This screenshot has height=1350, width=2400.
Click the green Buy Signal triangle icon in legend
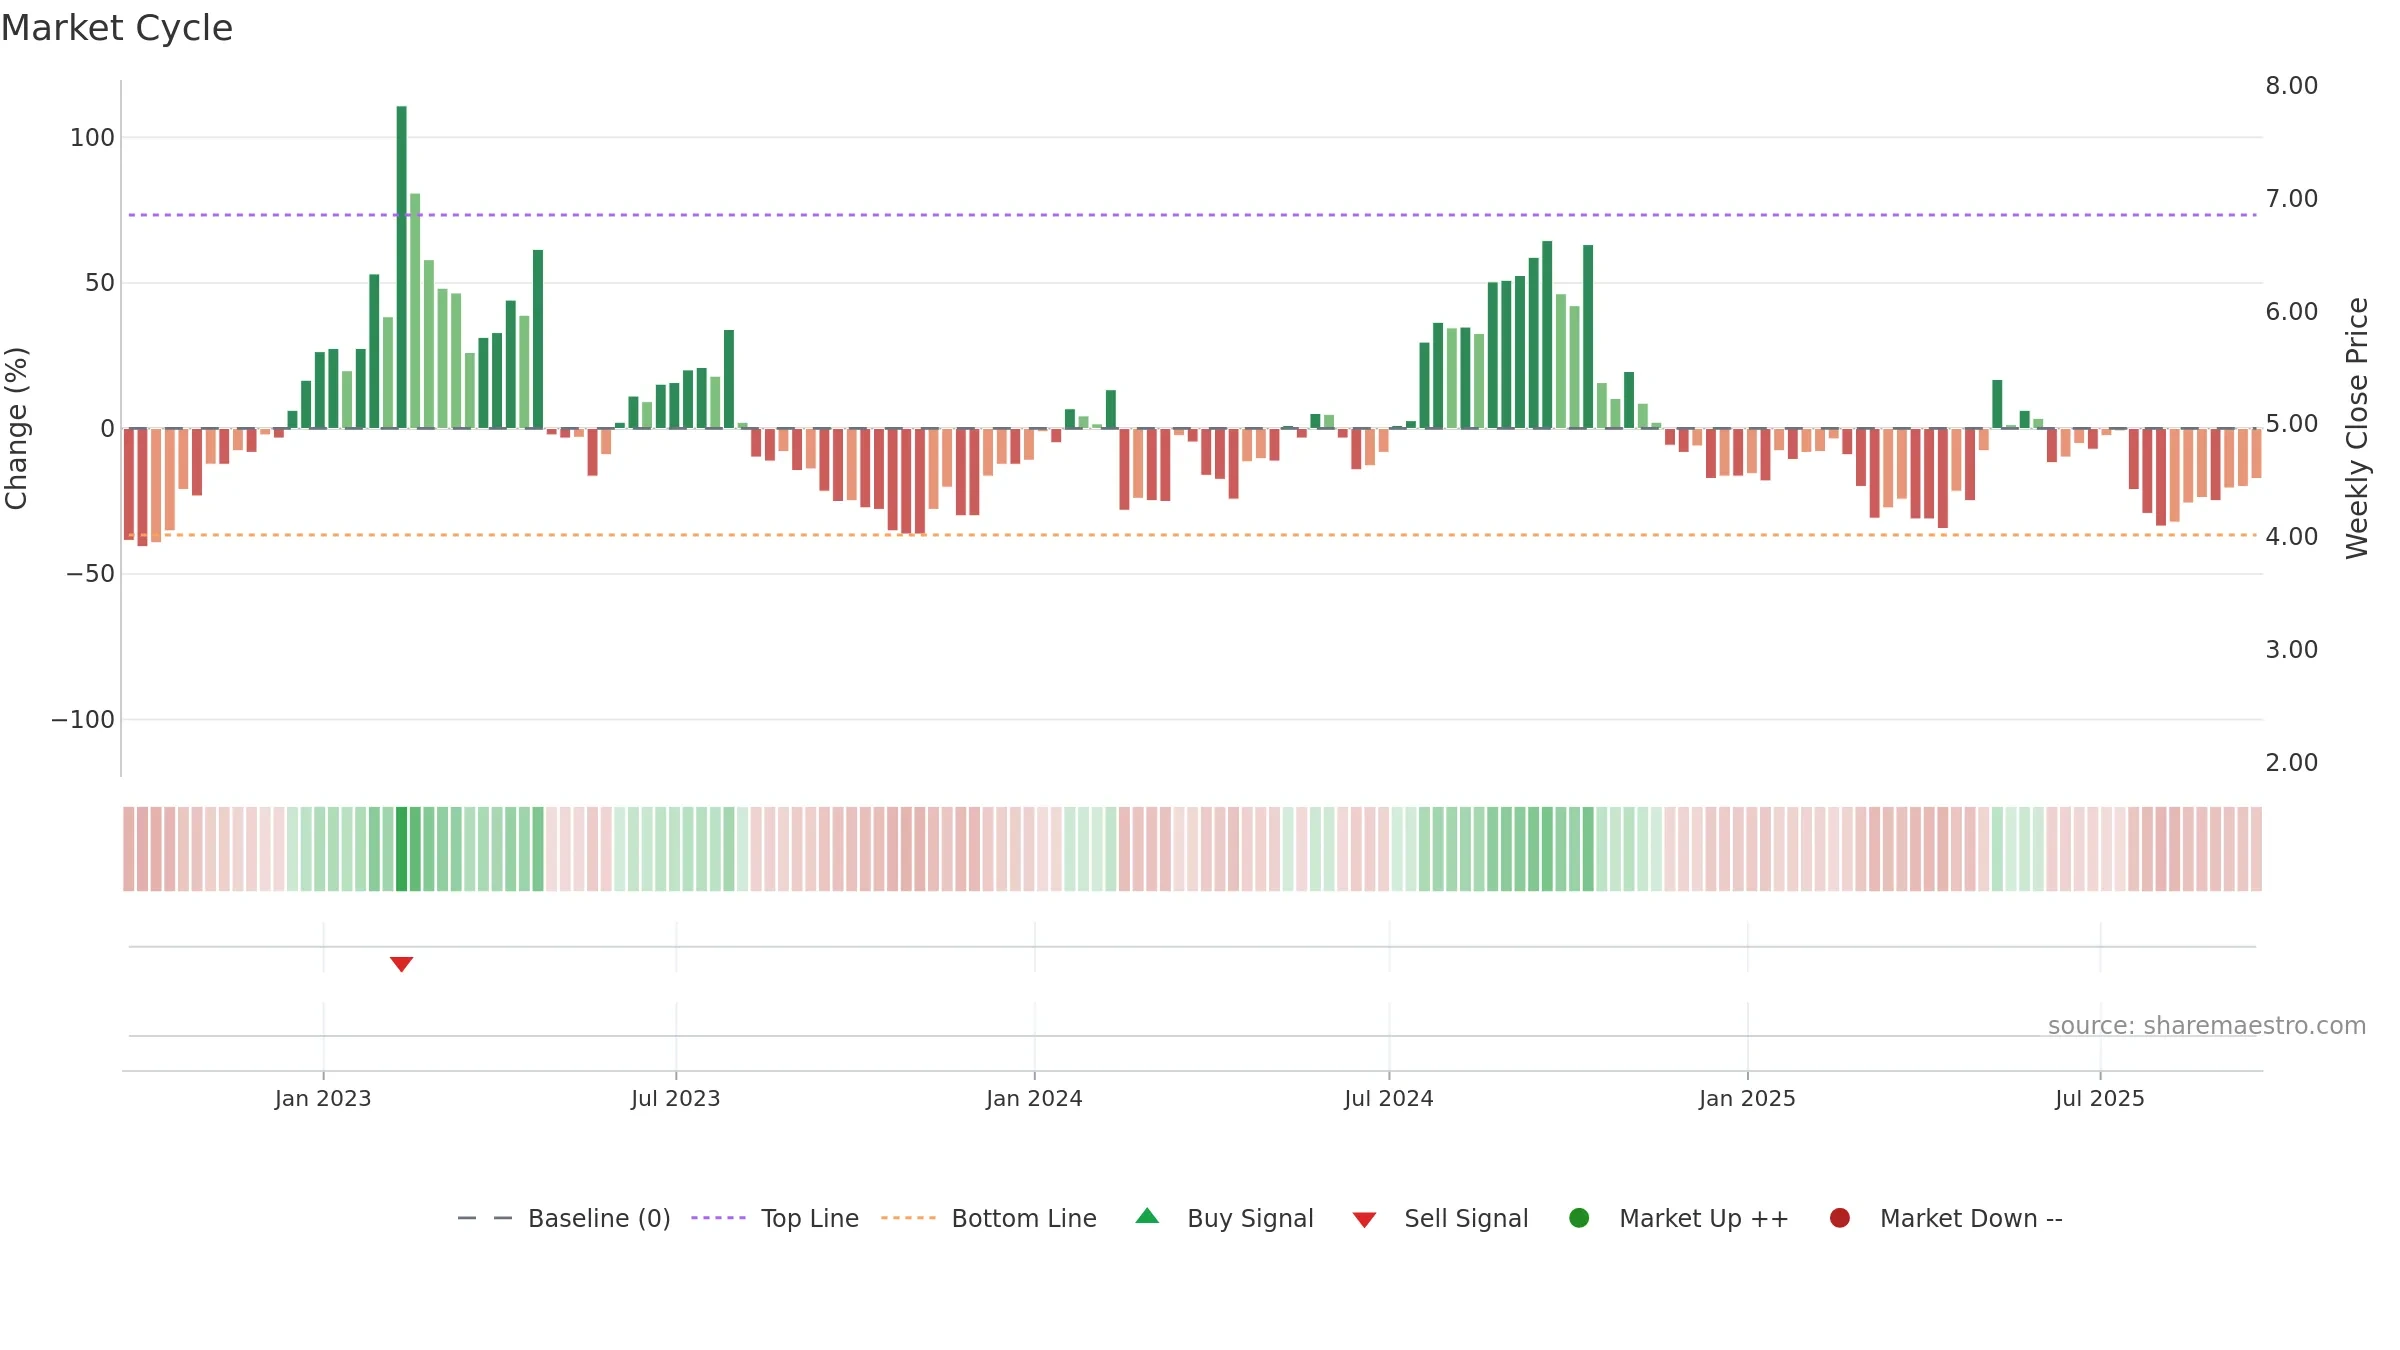(1147, 1216)
